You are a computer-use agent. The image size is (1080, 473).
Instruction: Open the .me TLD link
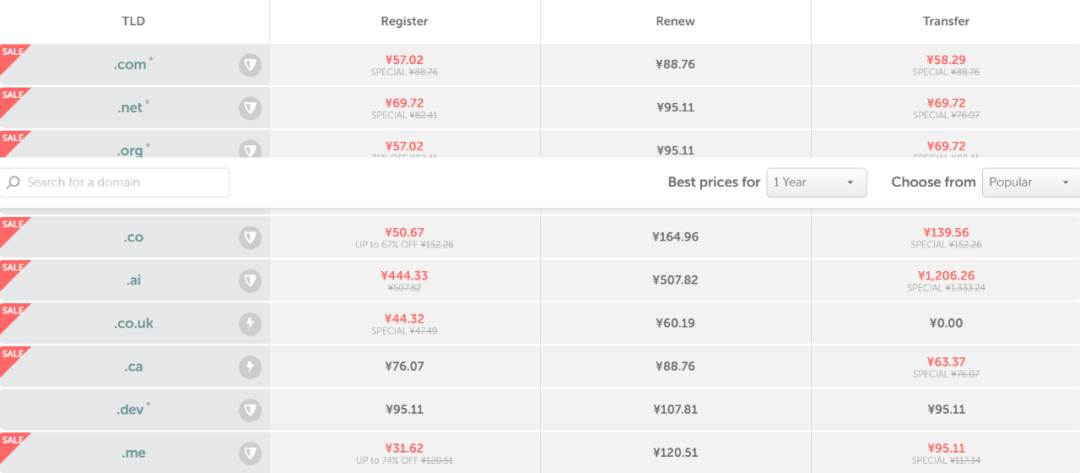133,453
